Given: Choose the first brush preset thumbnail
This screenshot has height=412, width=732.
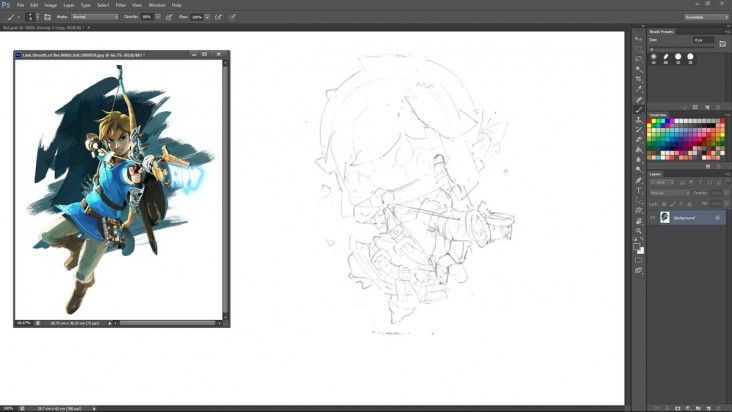Looking at the screenshot, I should tap(654, 57).
